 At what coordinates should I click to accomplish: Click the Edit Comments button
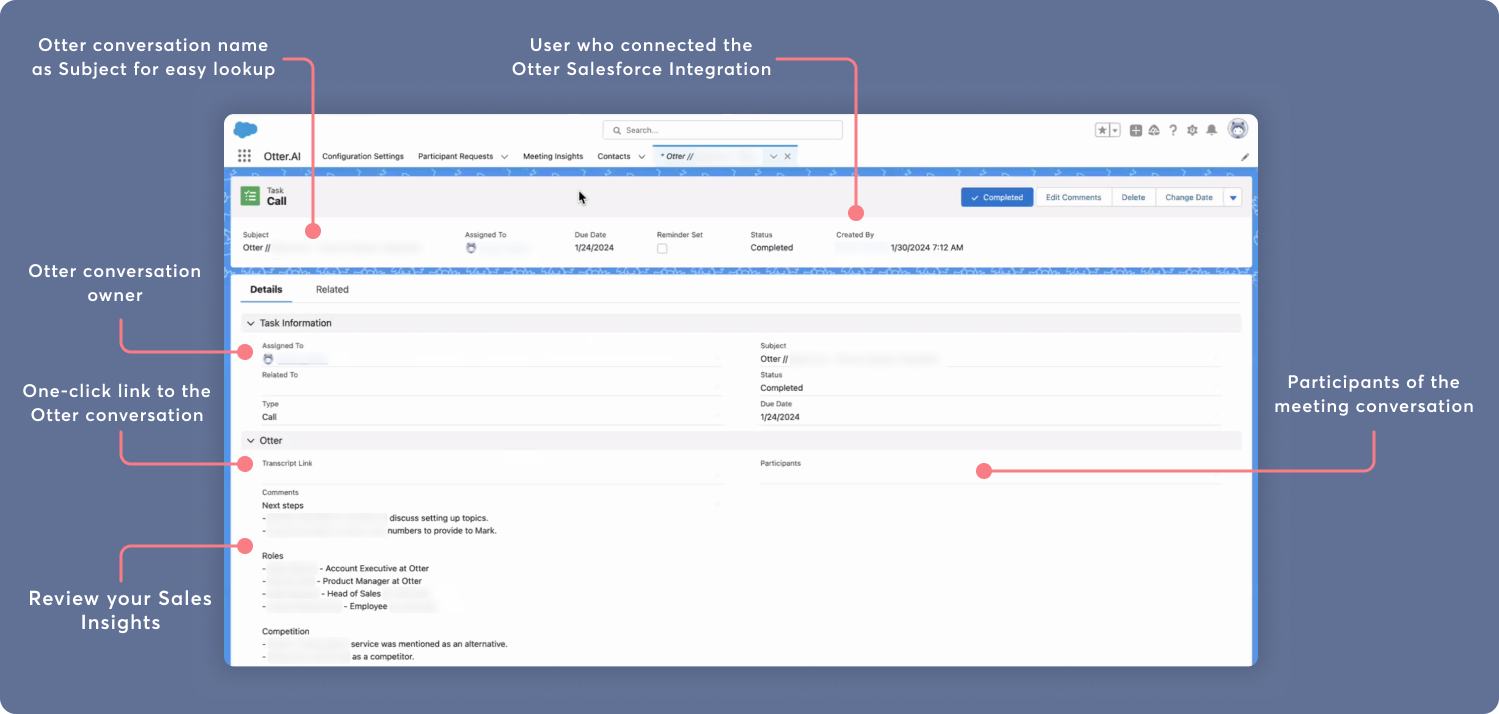click(x=1073, y=198)
